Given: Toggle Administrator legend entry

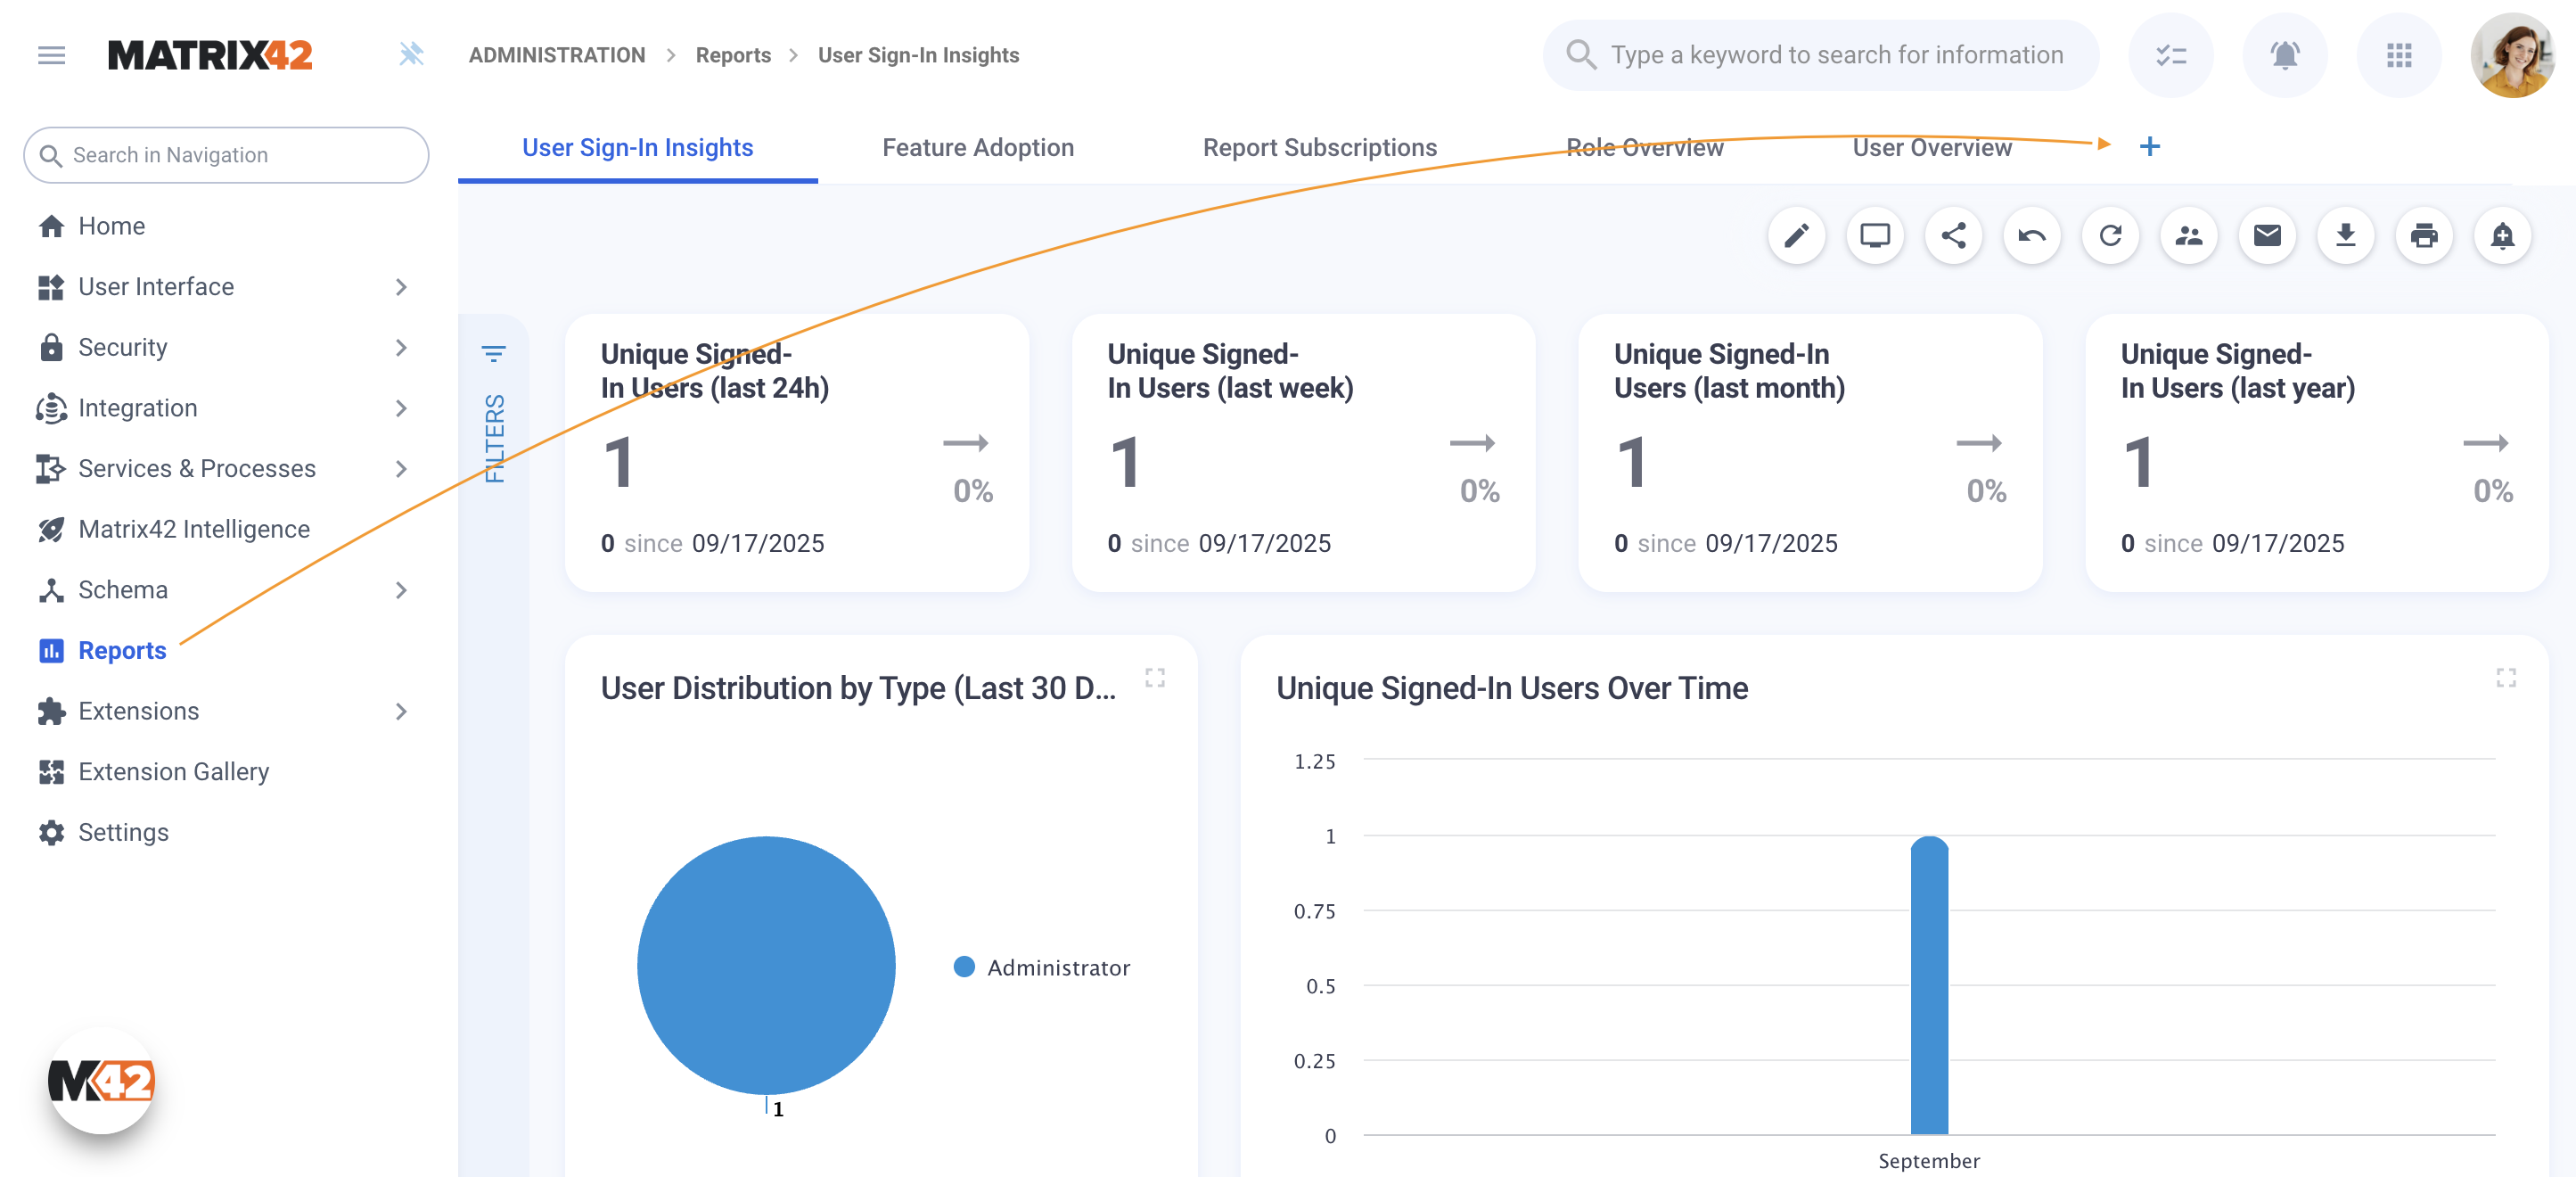Looking at the screenshot, I should [1042, 967].
